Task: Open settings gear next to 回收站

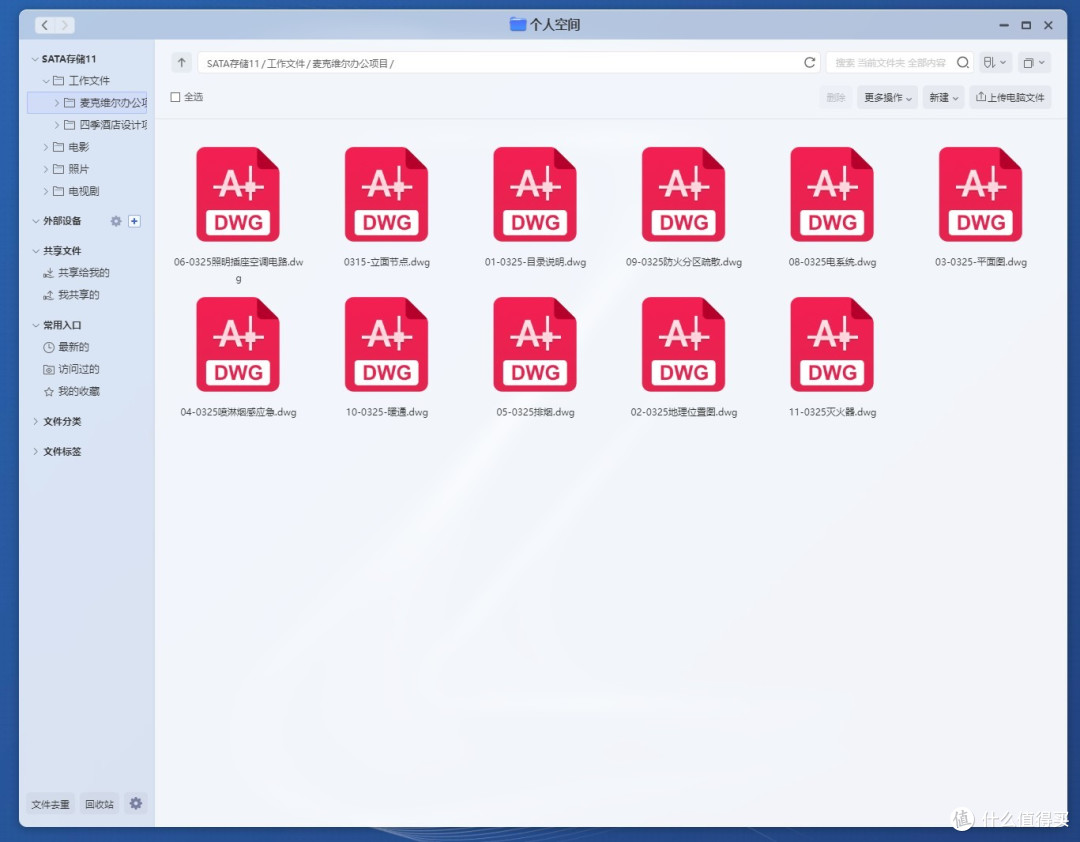Action: [136, 803]
